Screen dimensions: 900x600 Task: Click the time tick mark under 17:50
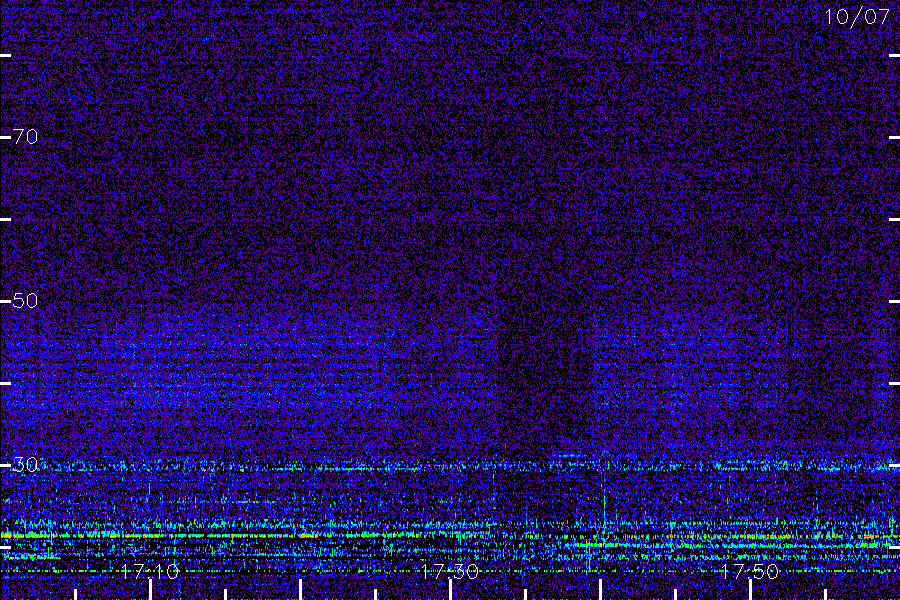coord(750,590)
